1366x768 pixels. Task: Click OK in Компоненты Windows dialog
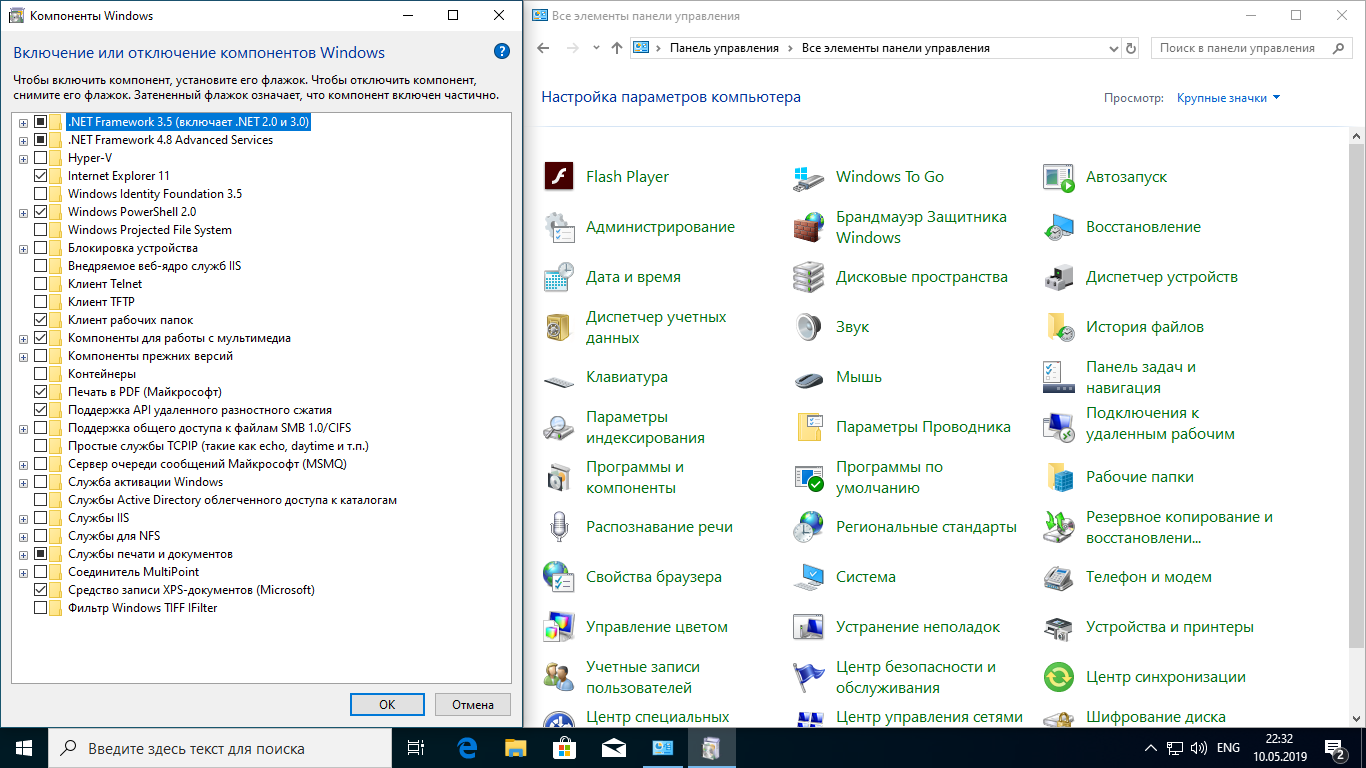coord(387,704)
